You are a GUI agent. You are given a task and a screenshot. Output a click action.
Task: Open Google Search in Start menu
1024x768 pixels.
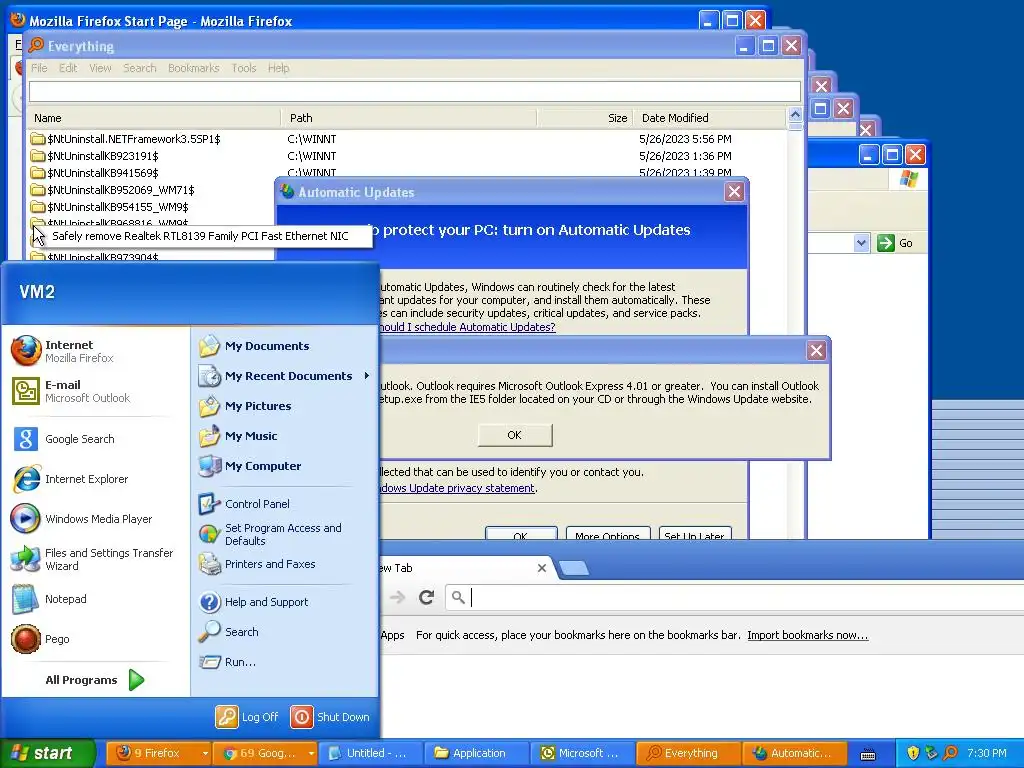click(63, 439)
